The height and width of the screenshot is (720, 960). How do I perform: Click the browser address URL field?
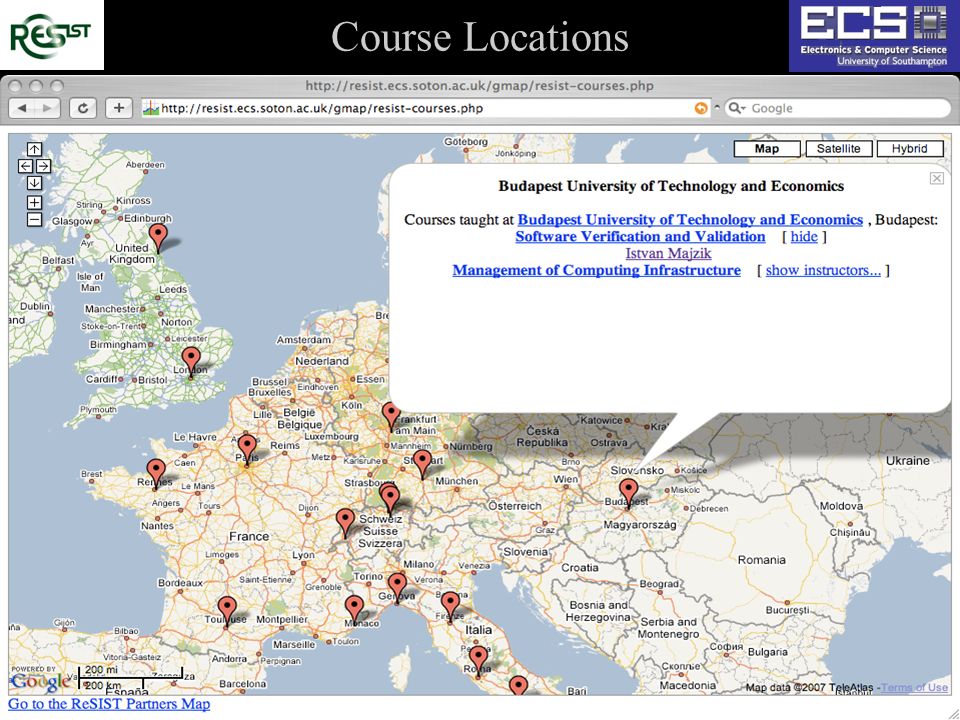(426, 108)
